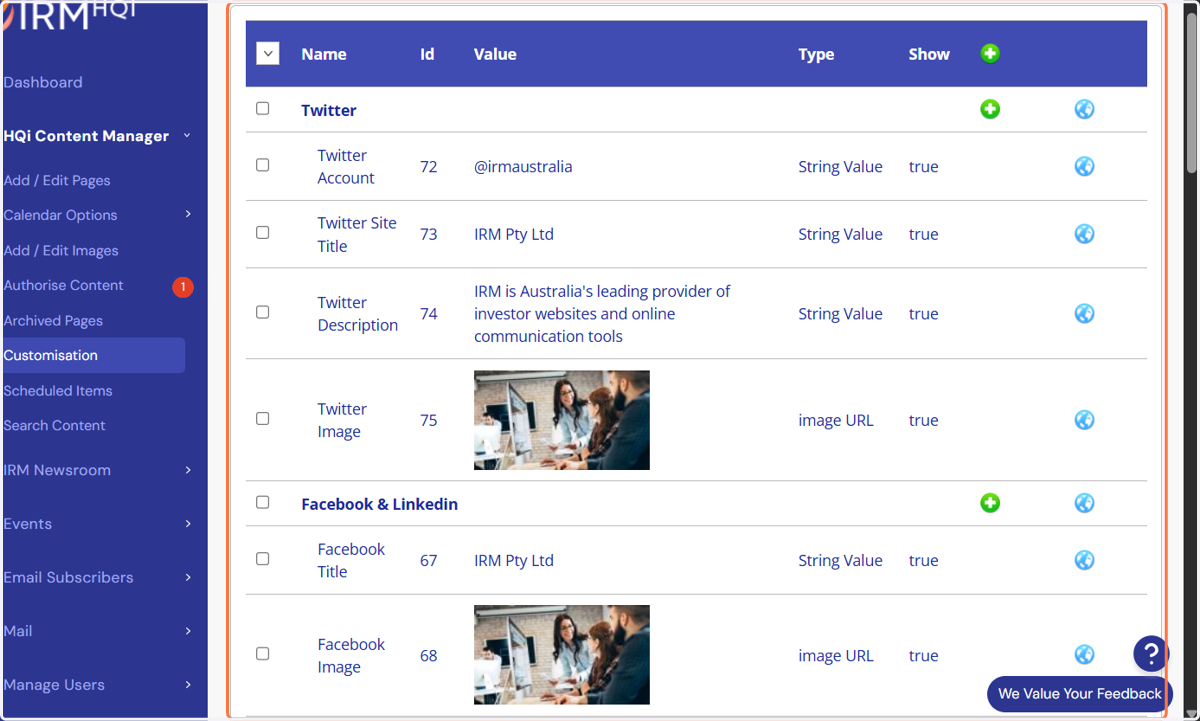The width and height of the screenshot is (1200, 721).
Task: Open Search Content
Action: [x=54, y=426]
